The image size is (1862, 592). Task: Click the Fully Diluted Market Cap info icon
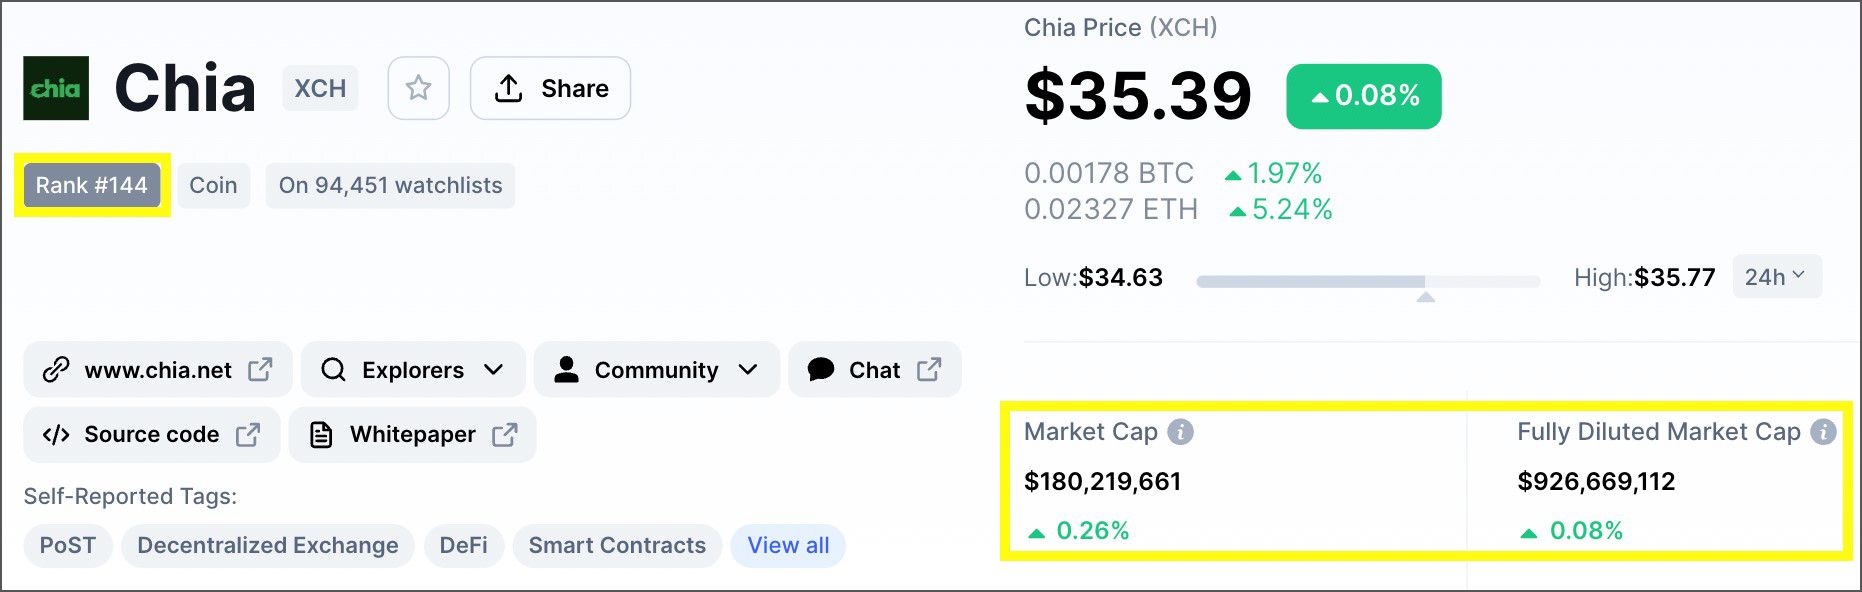pyautogui.click(x=1822, y=431)
